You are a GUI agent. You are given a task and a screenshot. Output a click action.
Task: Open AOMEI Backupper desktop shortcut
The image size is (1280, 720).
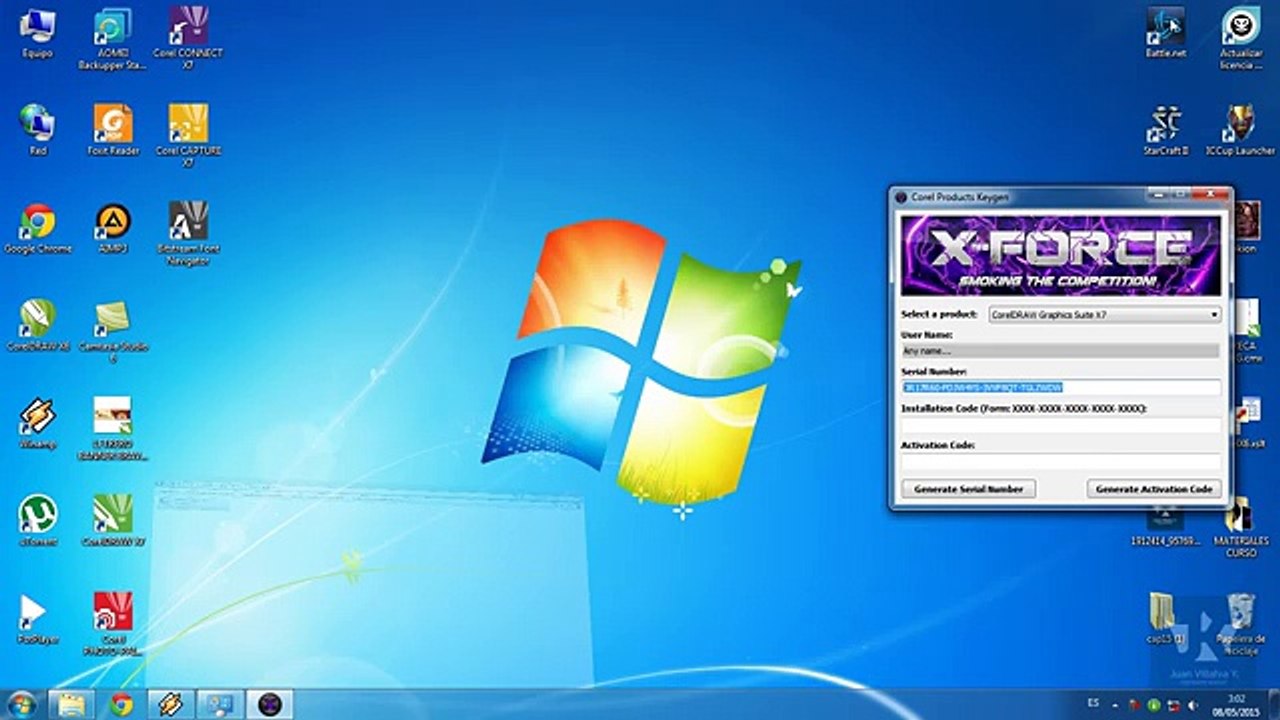(113, 40)
